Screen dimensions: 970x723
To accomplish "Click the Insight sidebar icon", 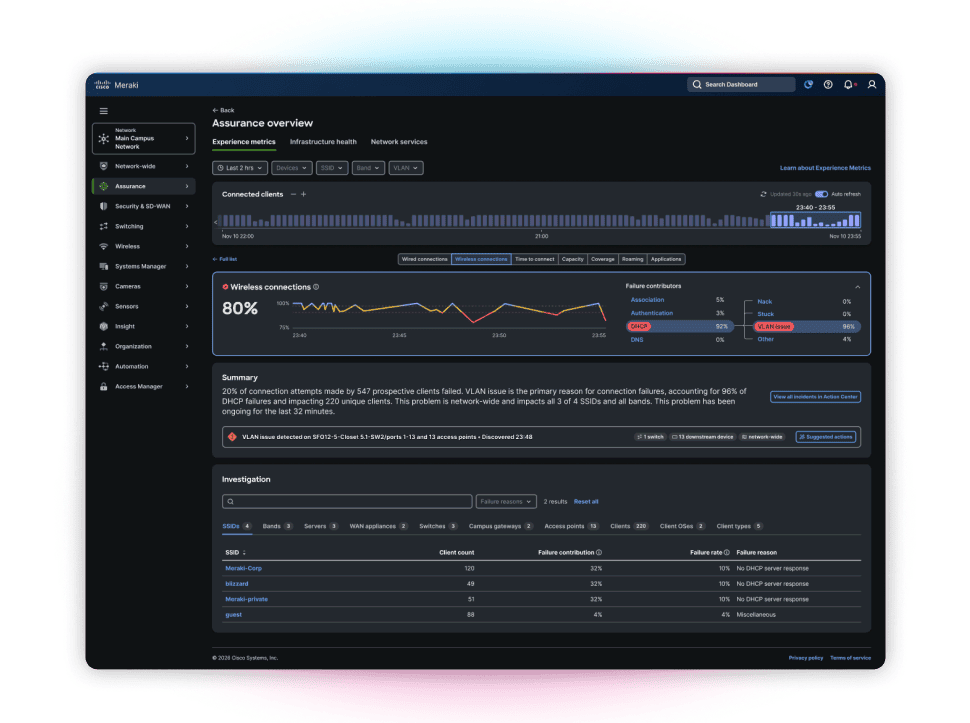I will pyautogui.click(x=104, y=327).
